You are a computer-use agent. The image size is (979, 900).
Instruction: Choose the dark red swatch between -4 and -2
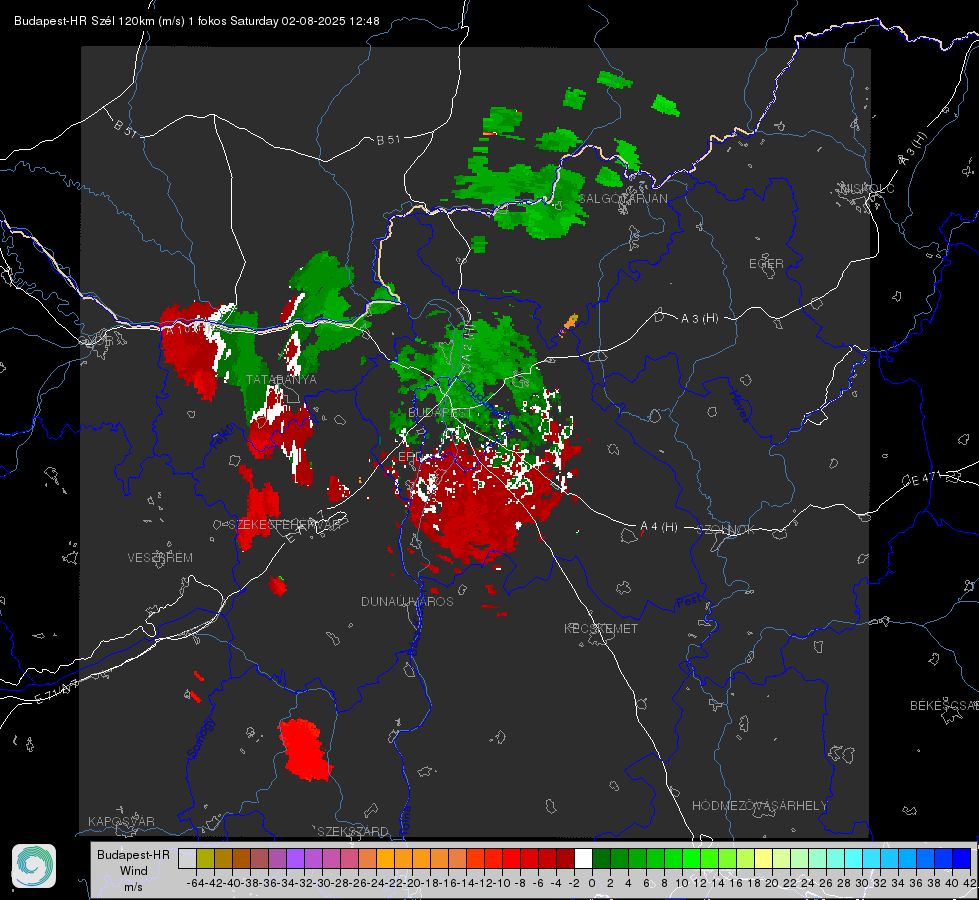566,859
